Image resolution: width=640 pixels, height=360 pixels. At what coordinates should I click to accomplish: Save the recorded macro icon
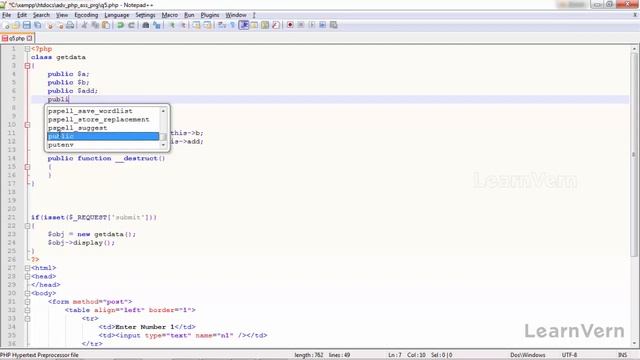(333, 25)
